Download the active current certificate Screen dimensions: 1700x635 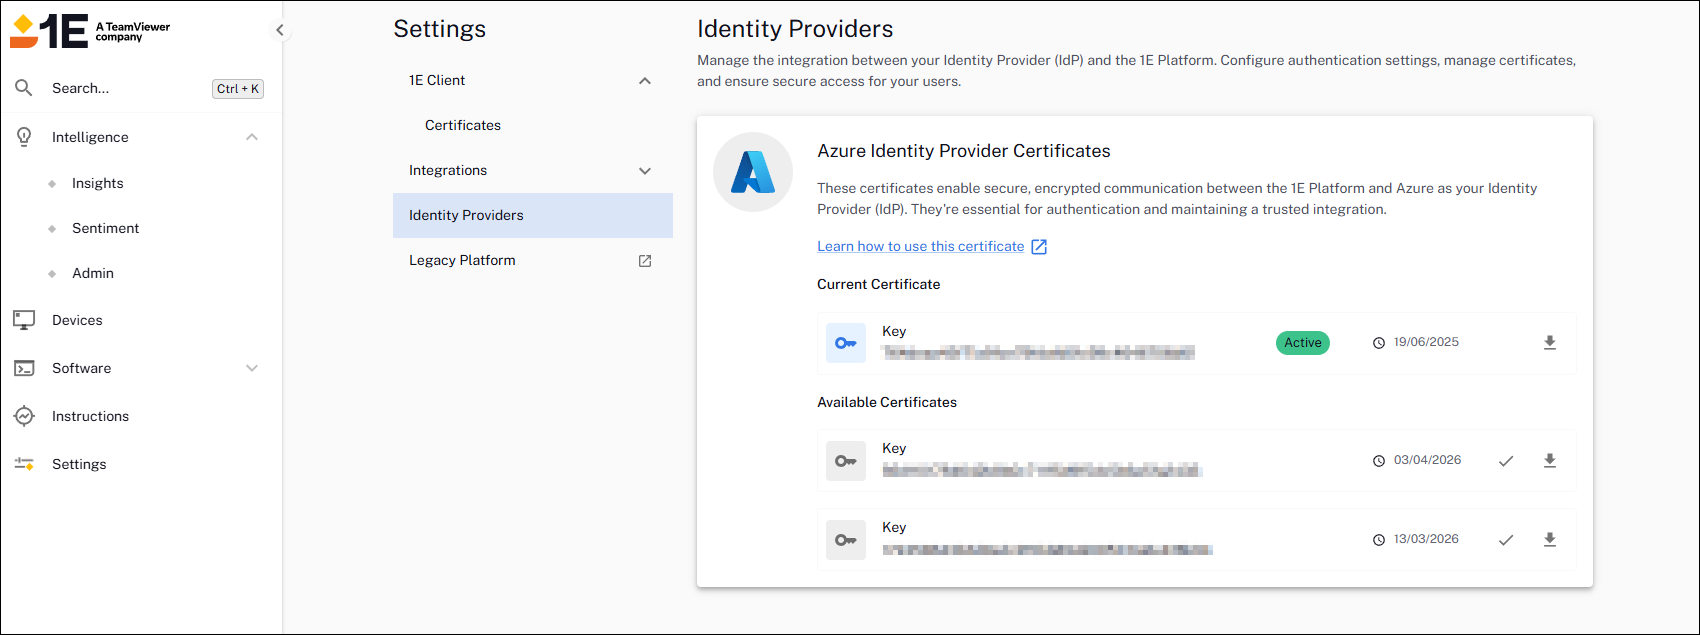pos(1549,343)
